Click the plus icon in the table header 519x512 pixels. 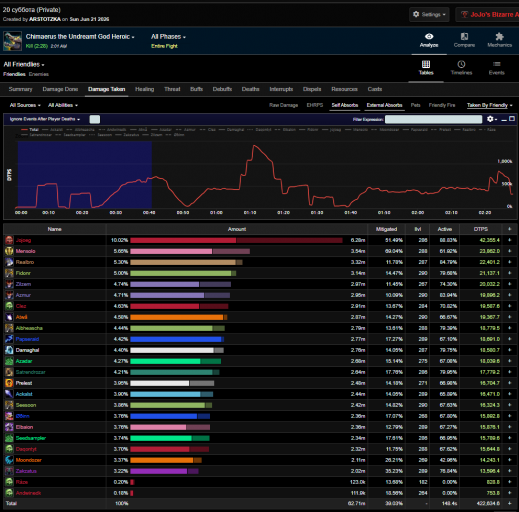509,229
